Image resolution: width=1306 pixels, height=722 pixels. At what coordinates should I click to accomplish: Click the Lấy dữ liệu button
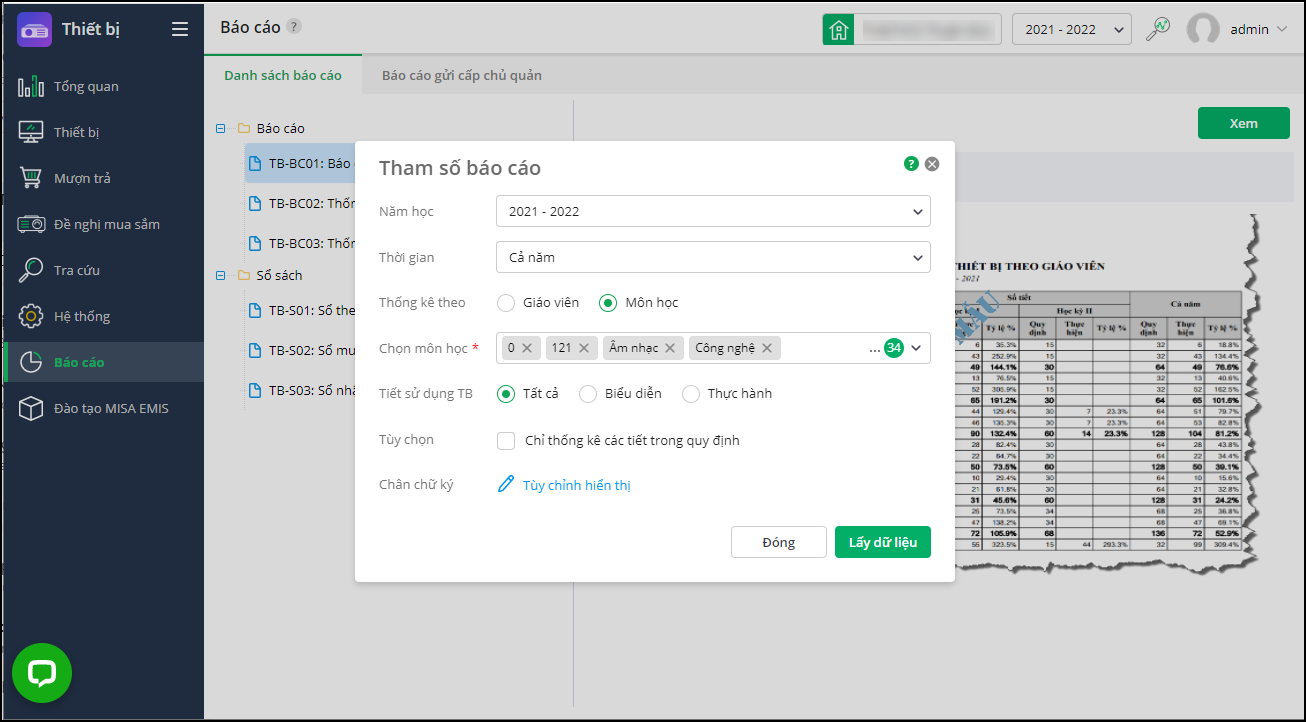point(883,542)
